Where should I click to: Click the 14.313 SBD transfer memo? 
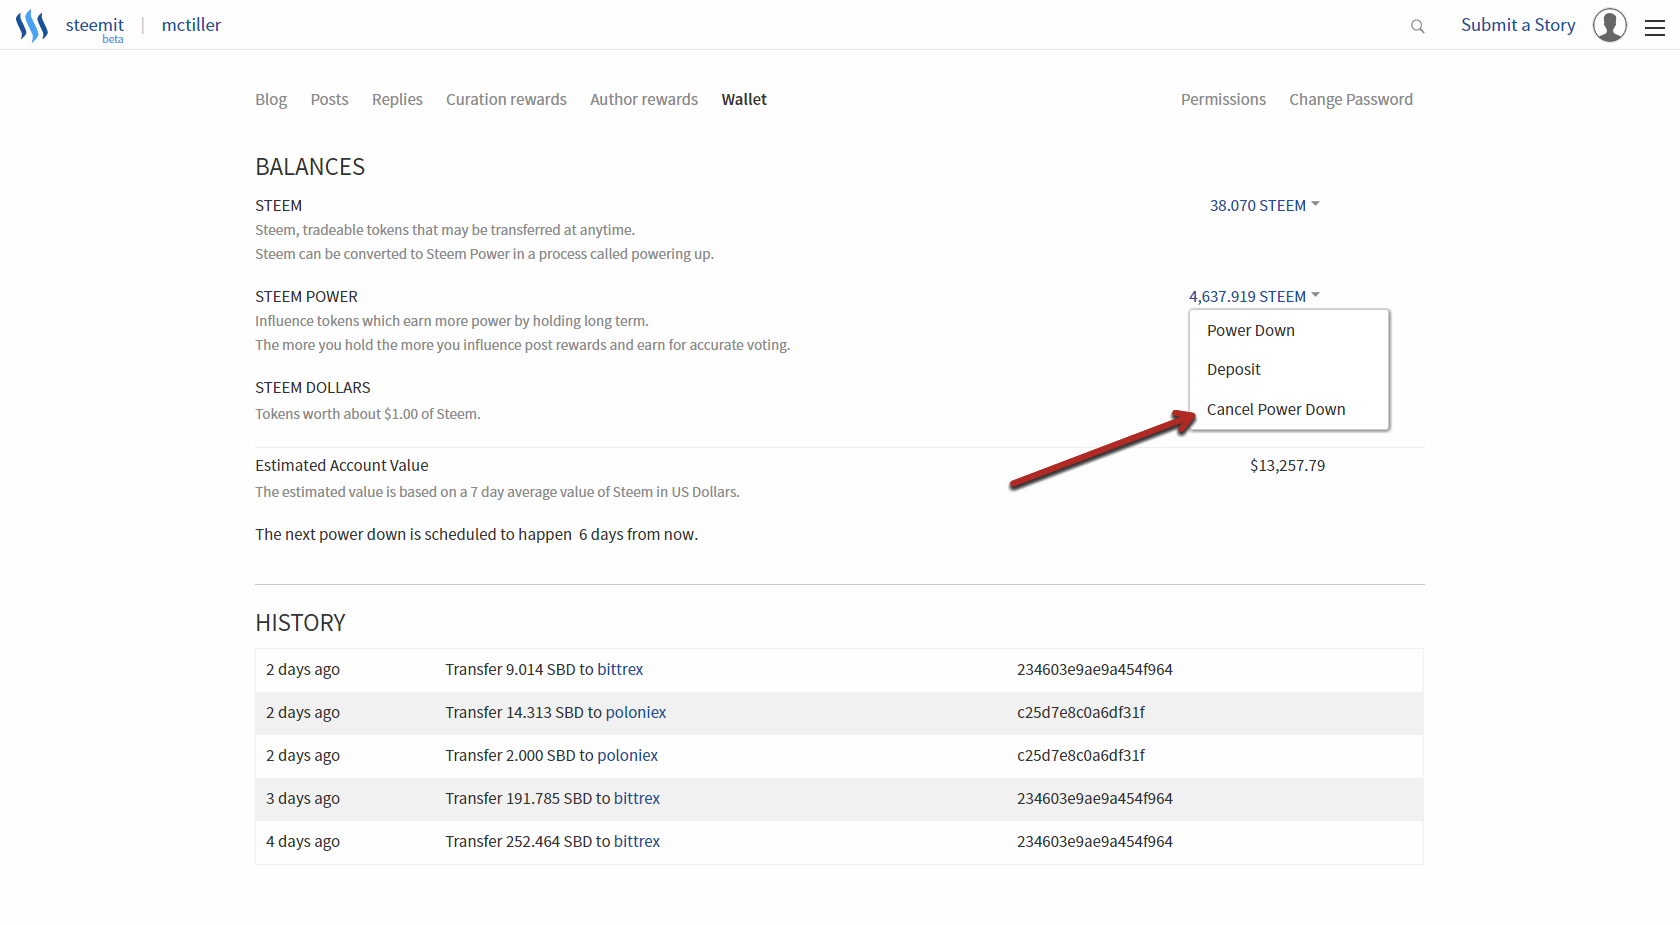click(1081, 712)
